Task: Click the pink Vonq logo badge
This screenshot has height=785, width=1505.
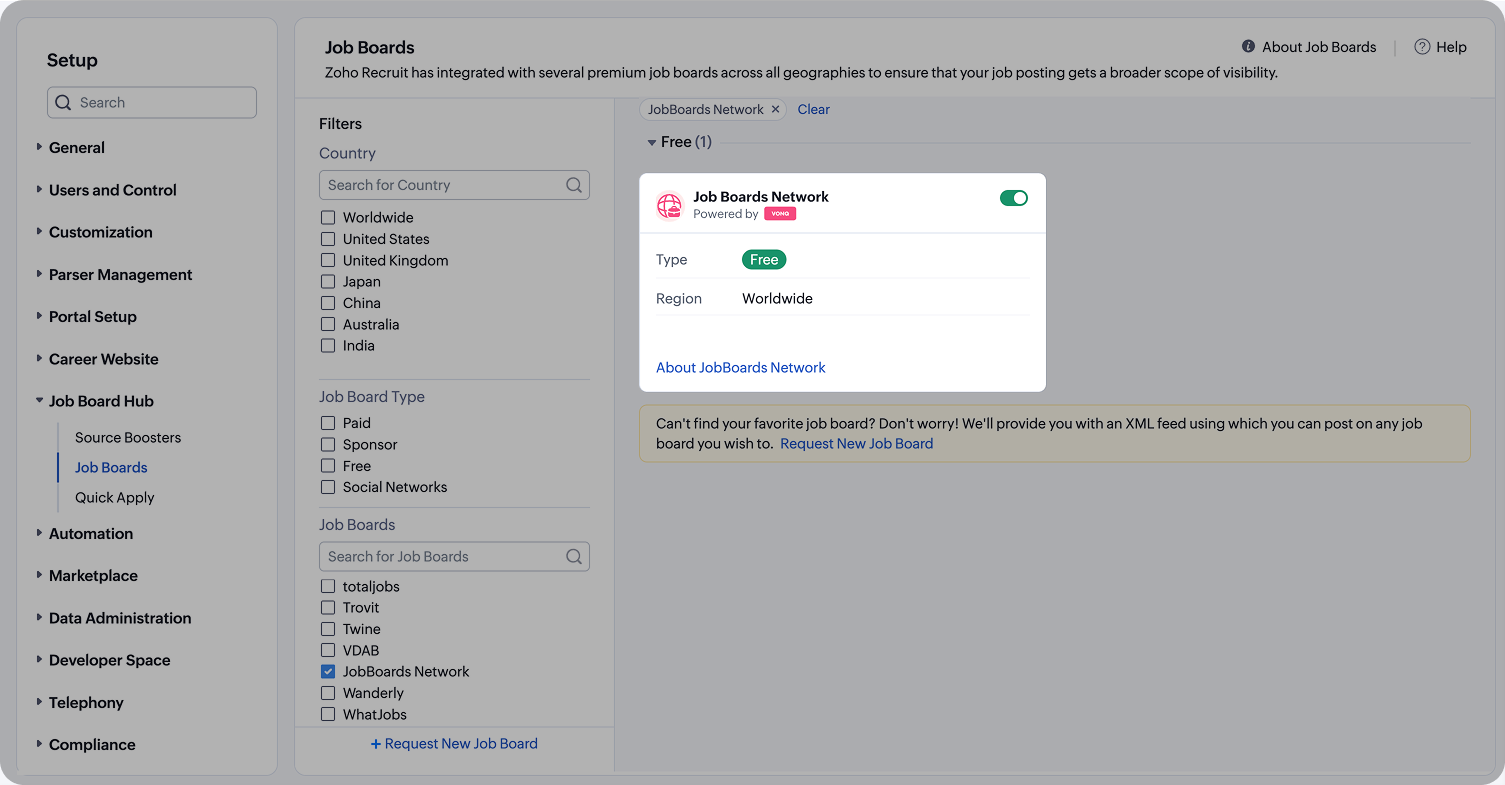Action: pos(780,214)
